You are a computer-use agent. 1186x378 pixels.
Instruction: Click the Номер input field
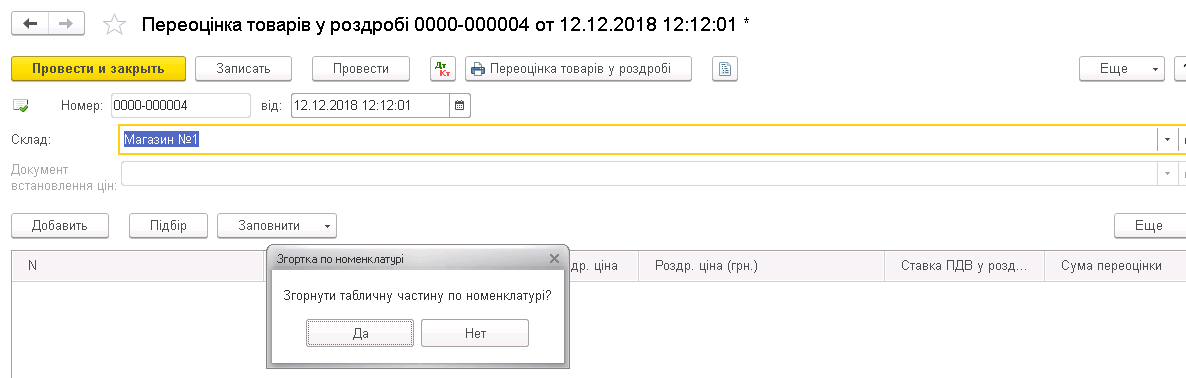point(181,106)
